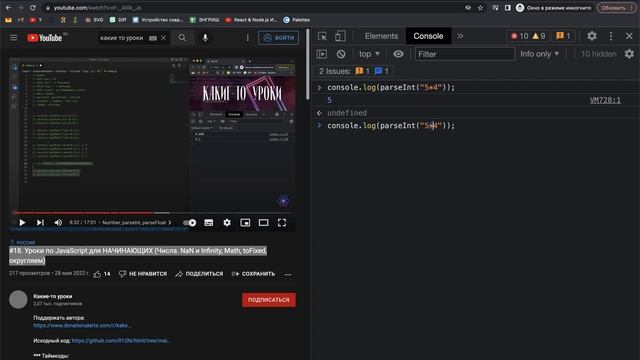The width and height of the screenshot is (640, 360).
Task: Toggle autoplay switch in player
Action: point(189,222)
